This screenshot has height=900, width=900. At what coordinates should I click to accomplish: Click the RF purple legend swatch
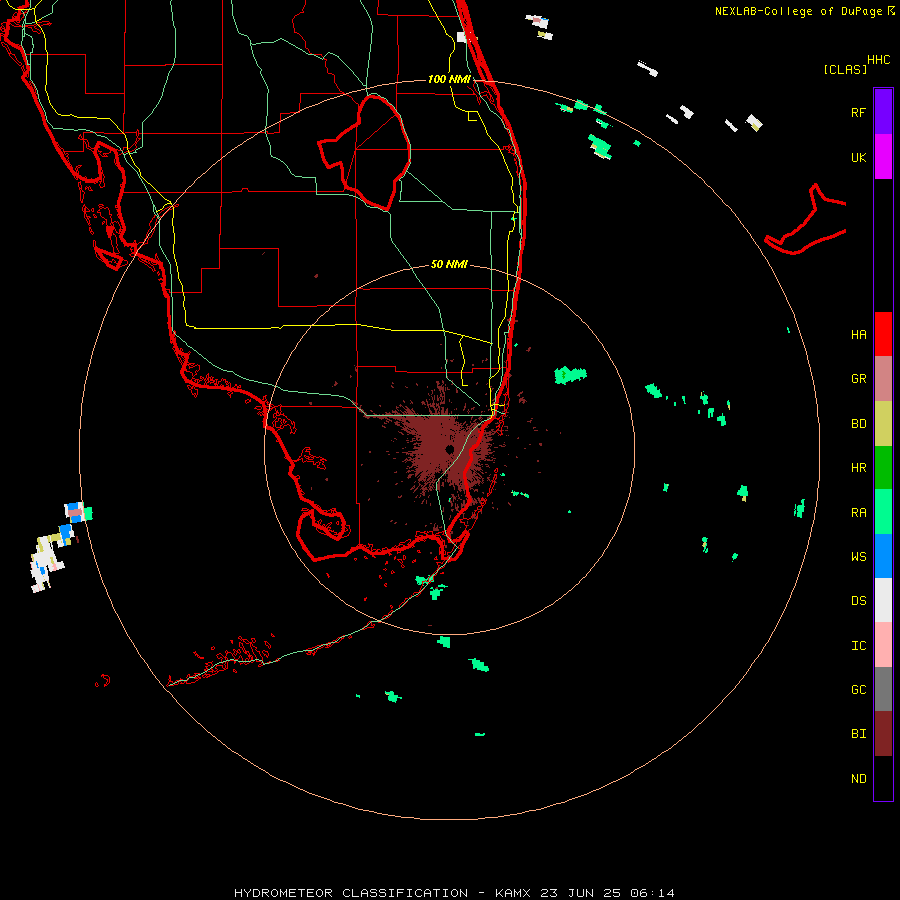(x=883, y=112)
